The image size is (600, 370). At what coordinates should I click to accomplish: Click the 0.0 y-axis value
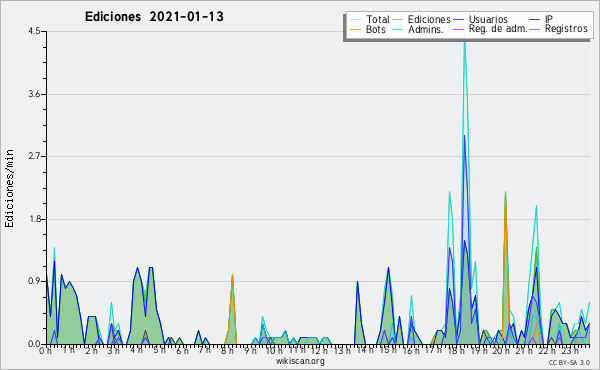(34, 344)
